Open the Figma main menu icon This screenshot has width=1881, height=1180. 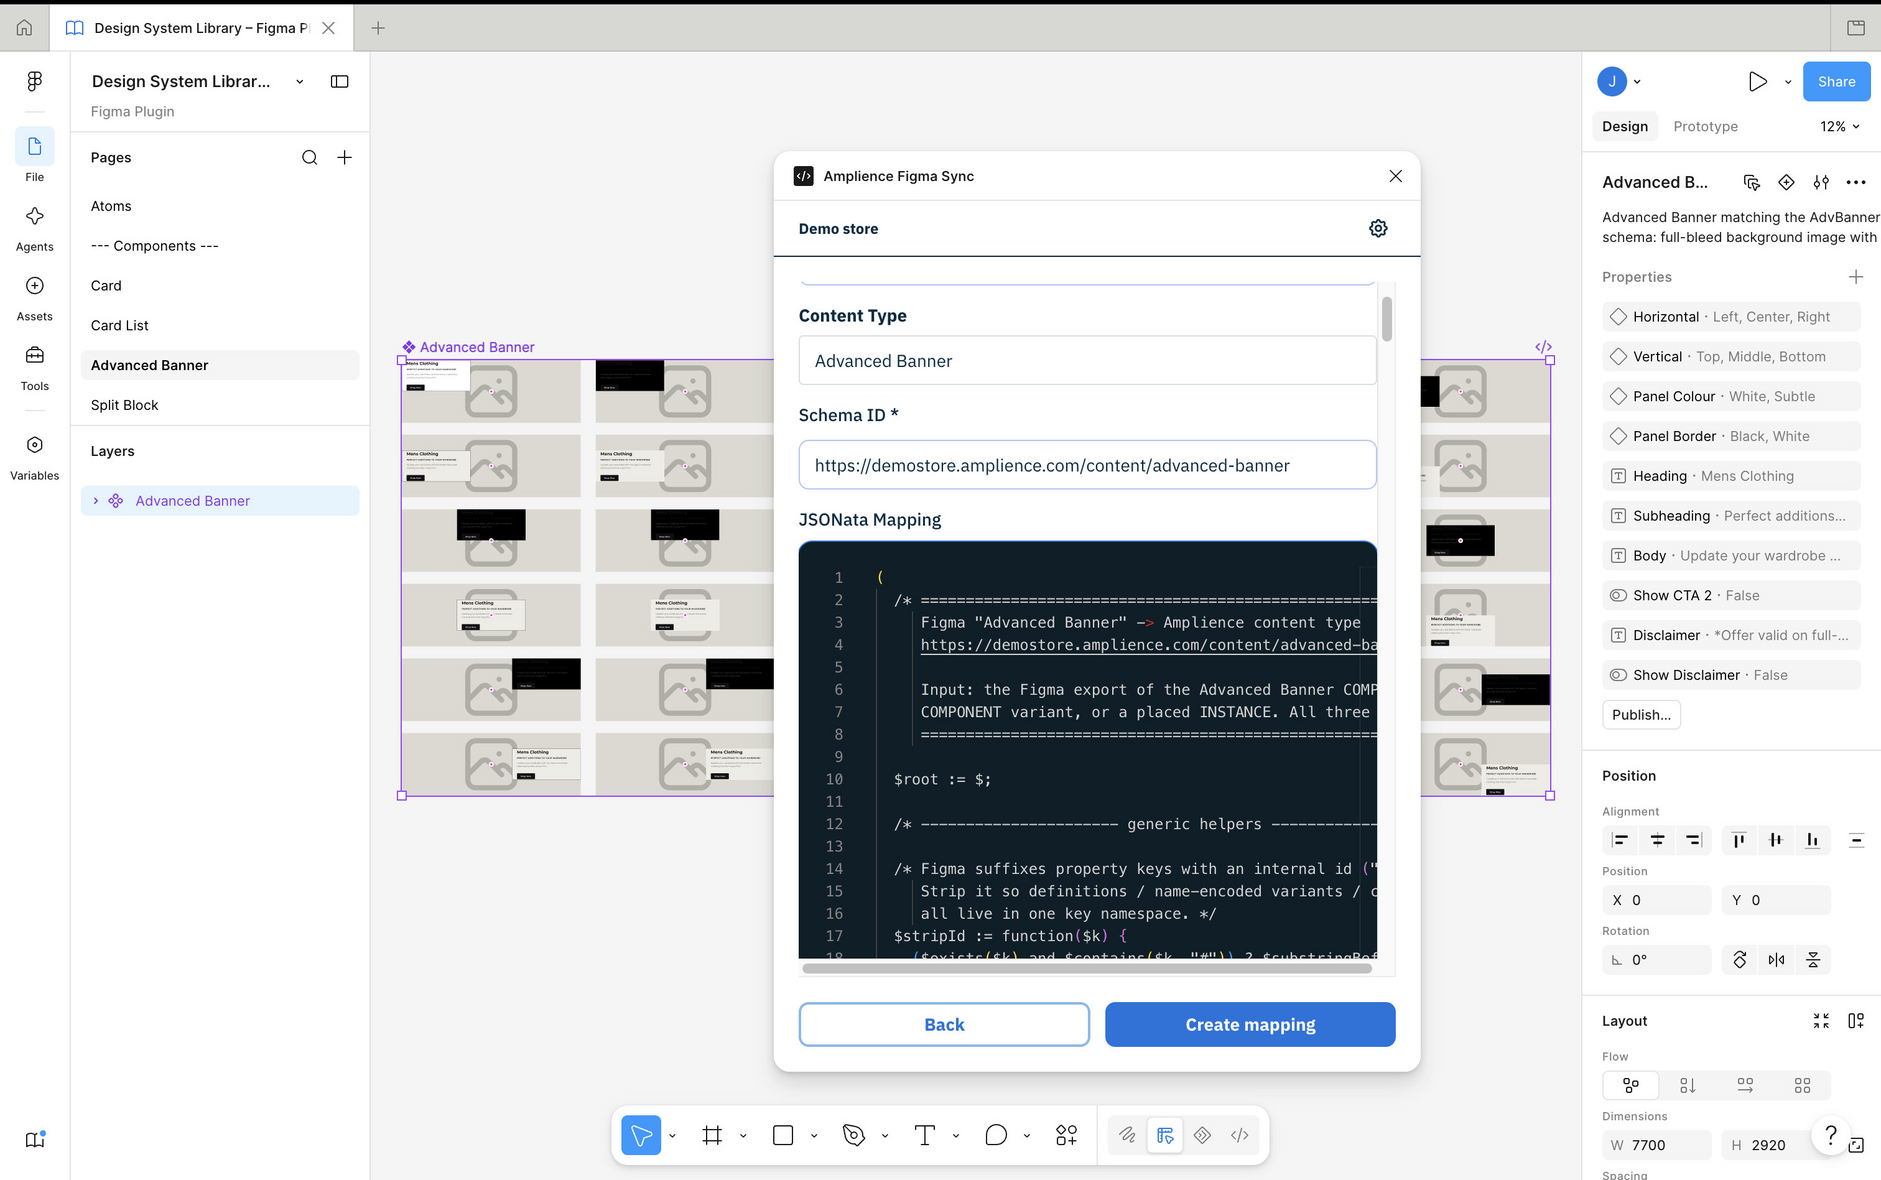[34, 81]
